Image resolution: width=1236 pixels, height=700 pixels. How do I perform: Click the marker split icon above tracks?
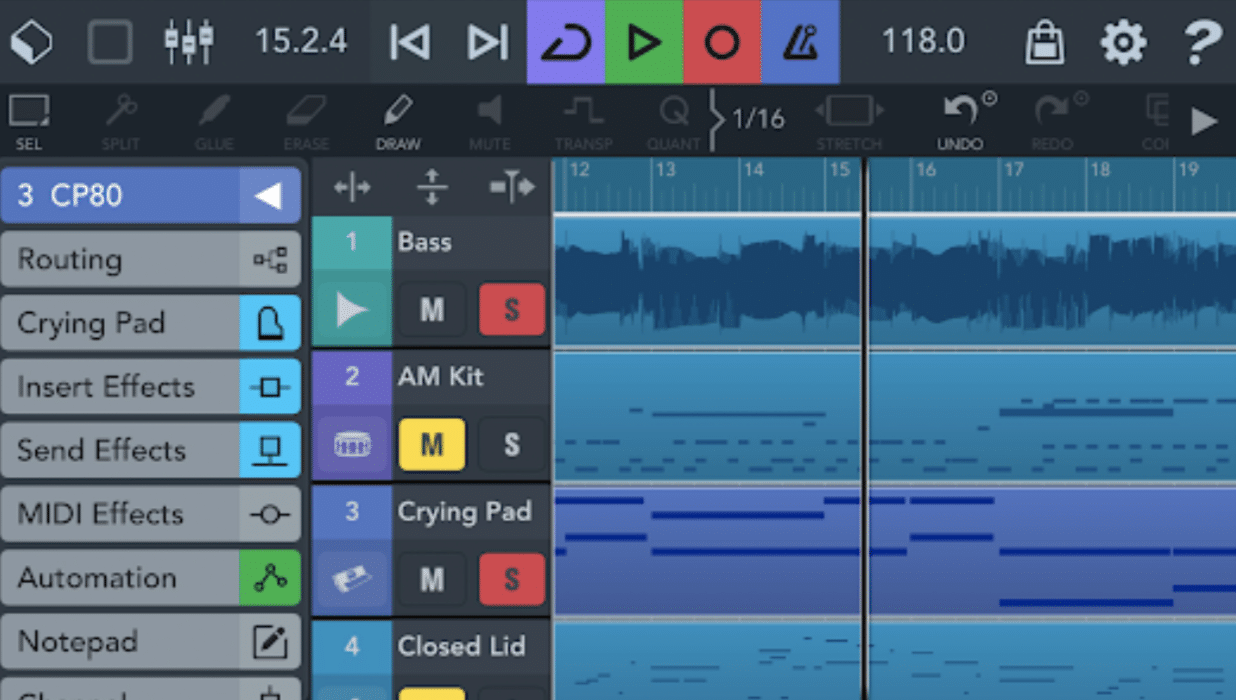pos(512,187)
